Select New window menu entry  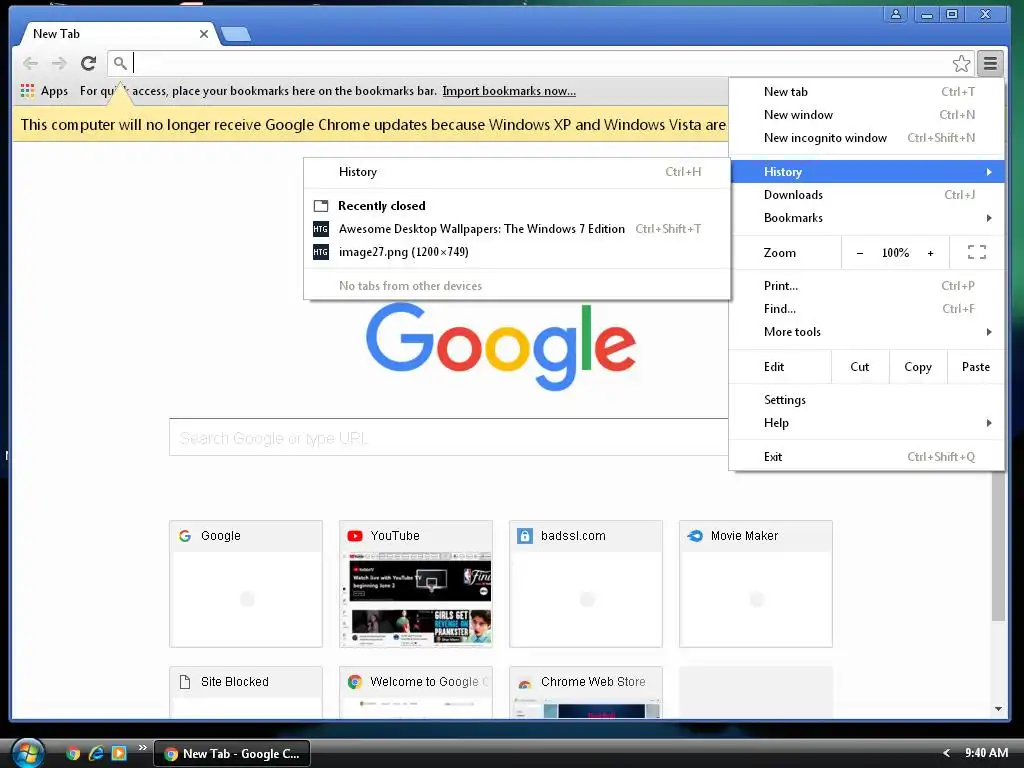pos(867,114)
